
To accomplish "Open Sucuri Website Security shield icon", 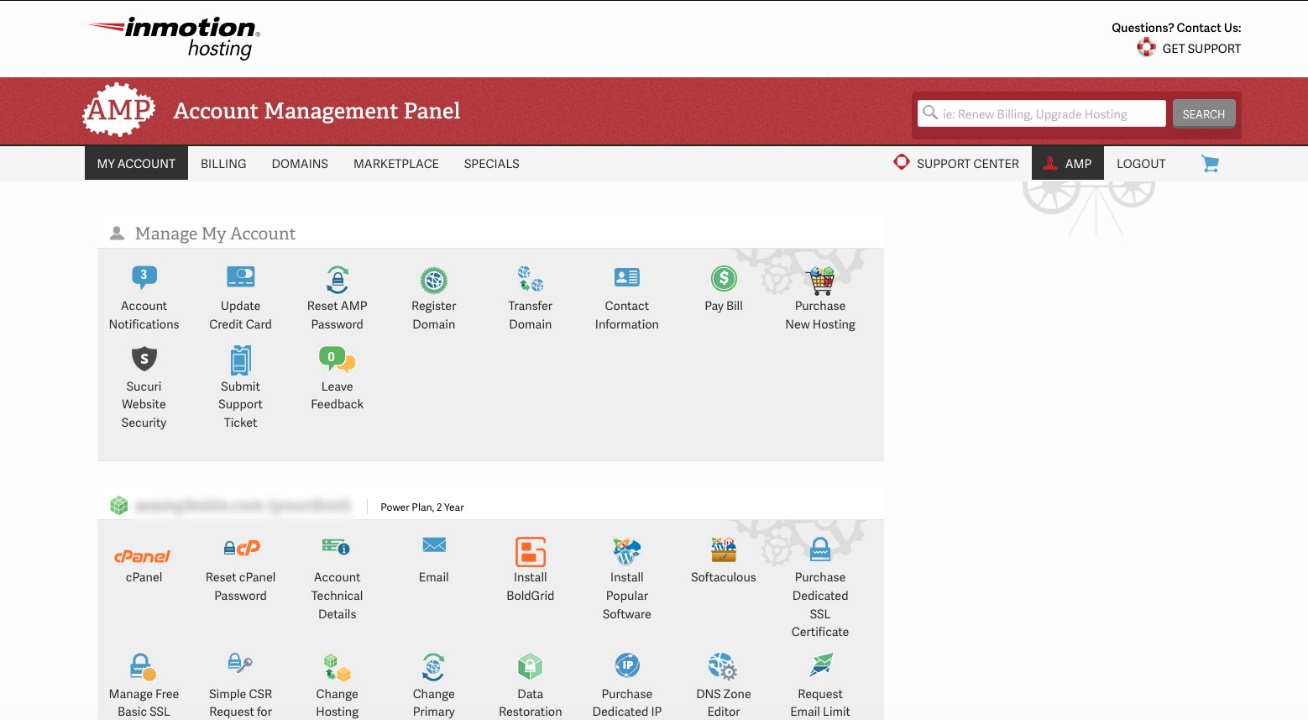I will point(144,358).
